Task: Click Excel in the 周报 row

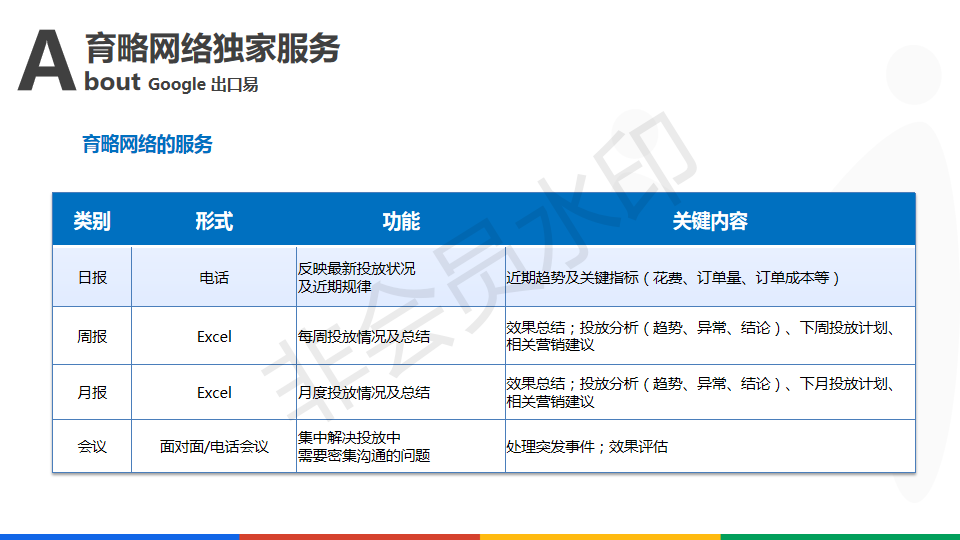Action: (214, 336)
